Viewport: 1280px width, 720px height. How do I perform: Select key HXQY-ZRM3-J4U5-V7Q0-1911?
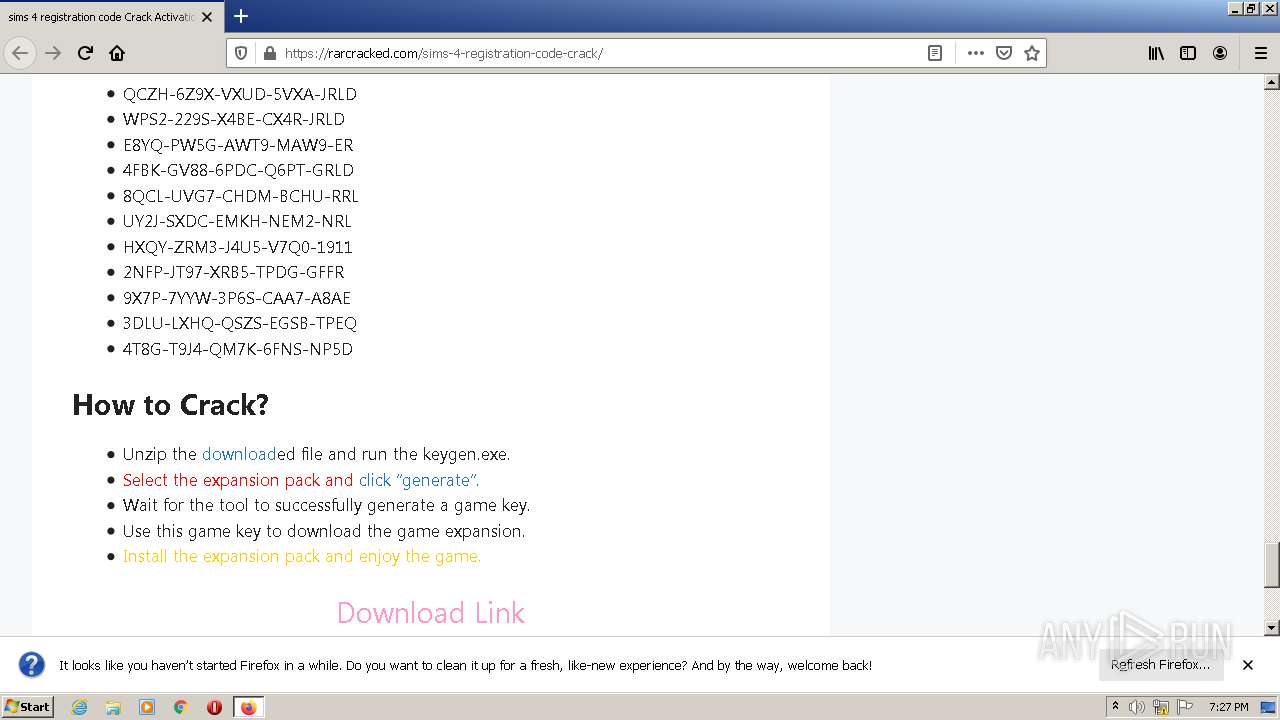(x=238, y=247)
